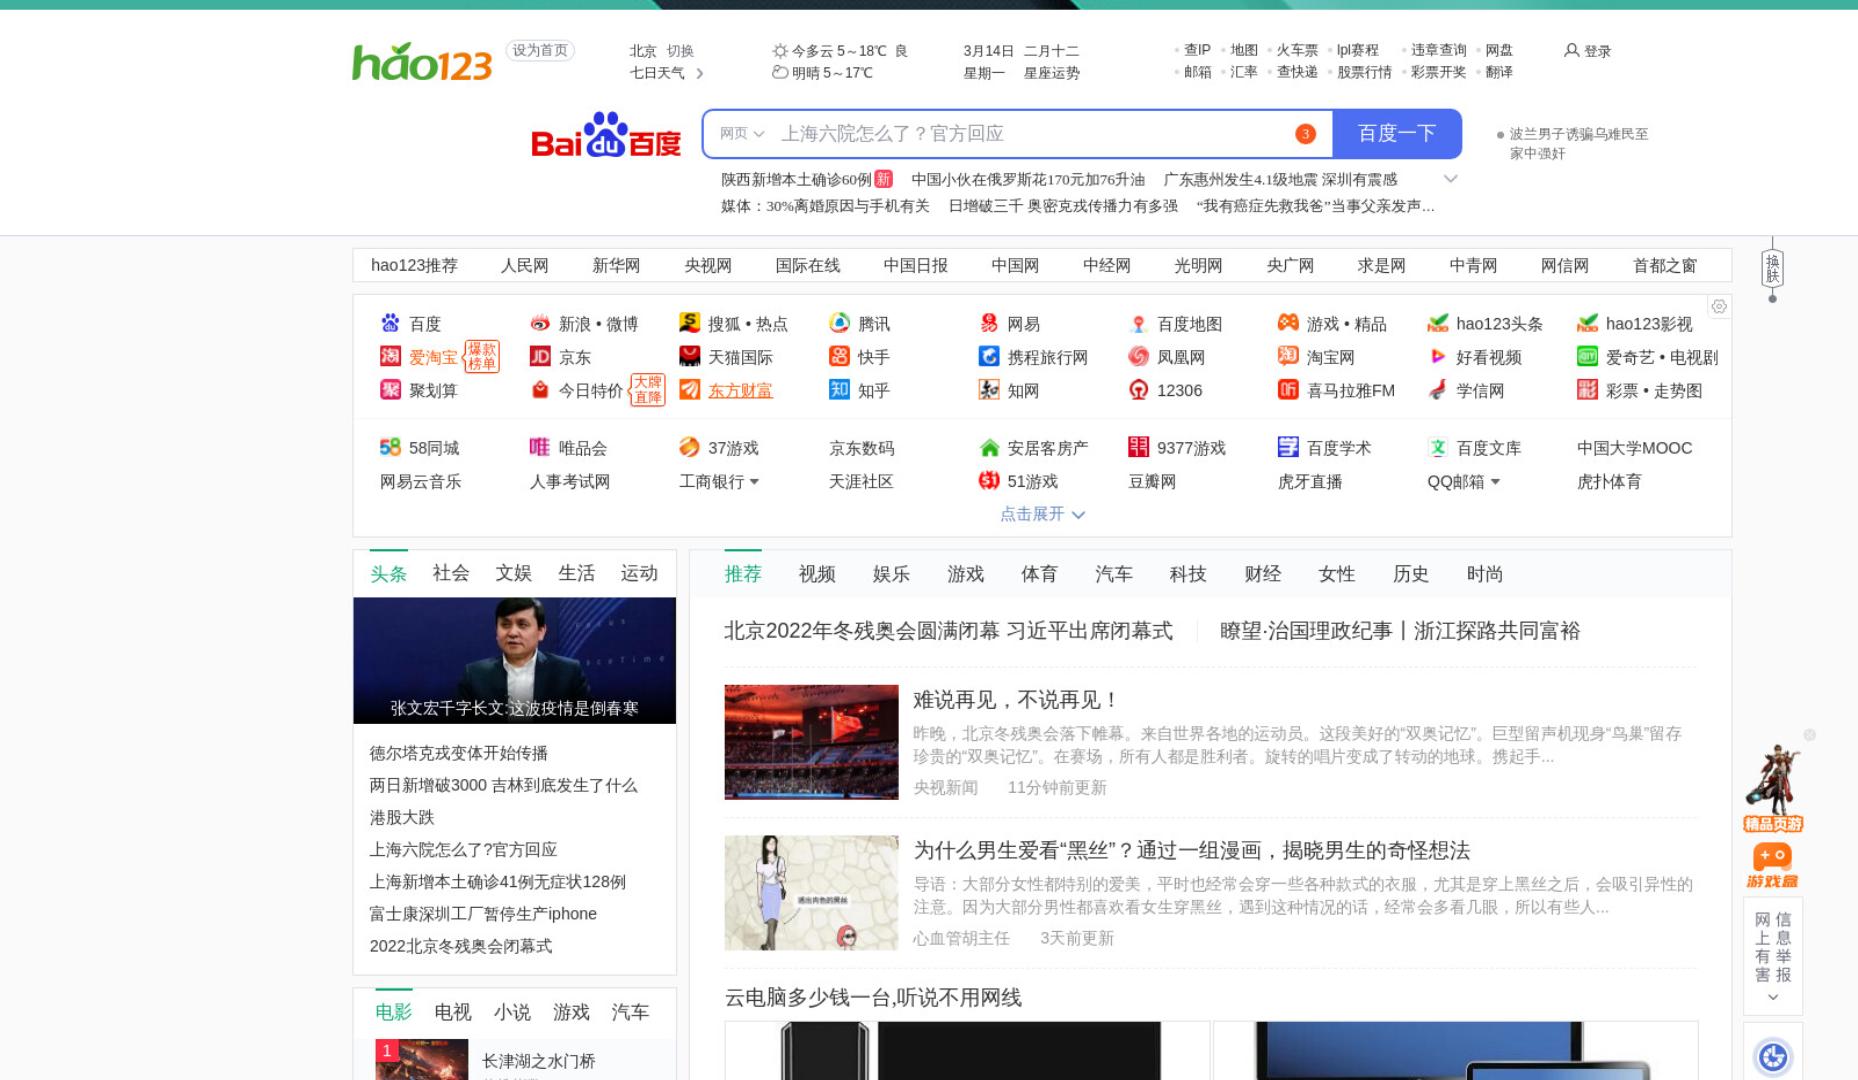Click the 换肤 skin changer tag
Viewport: 1858px width, 1080px height.
click(x=1772, y=268)
